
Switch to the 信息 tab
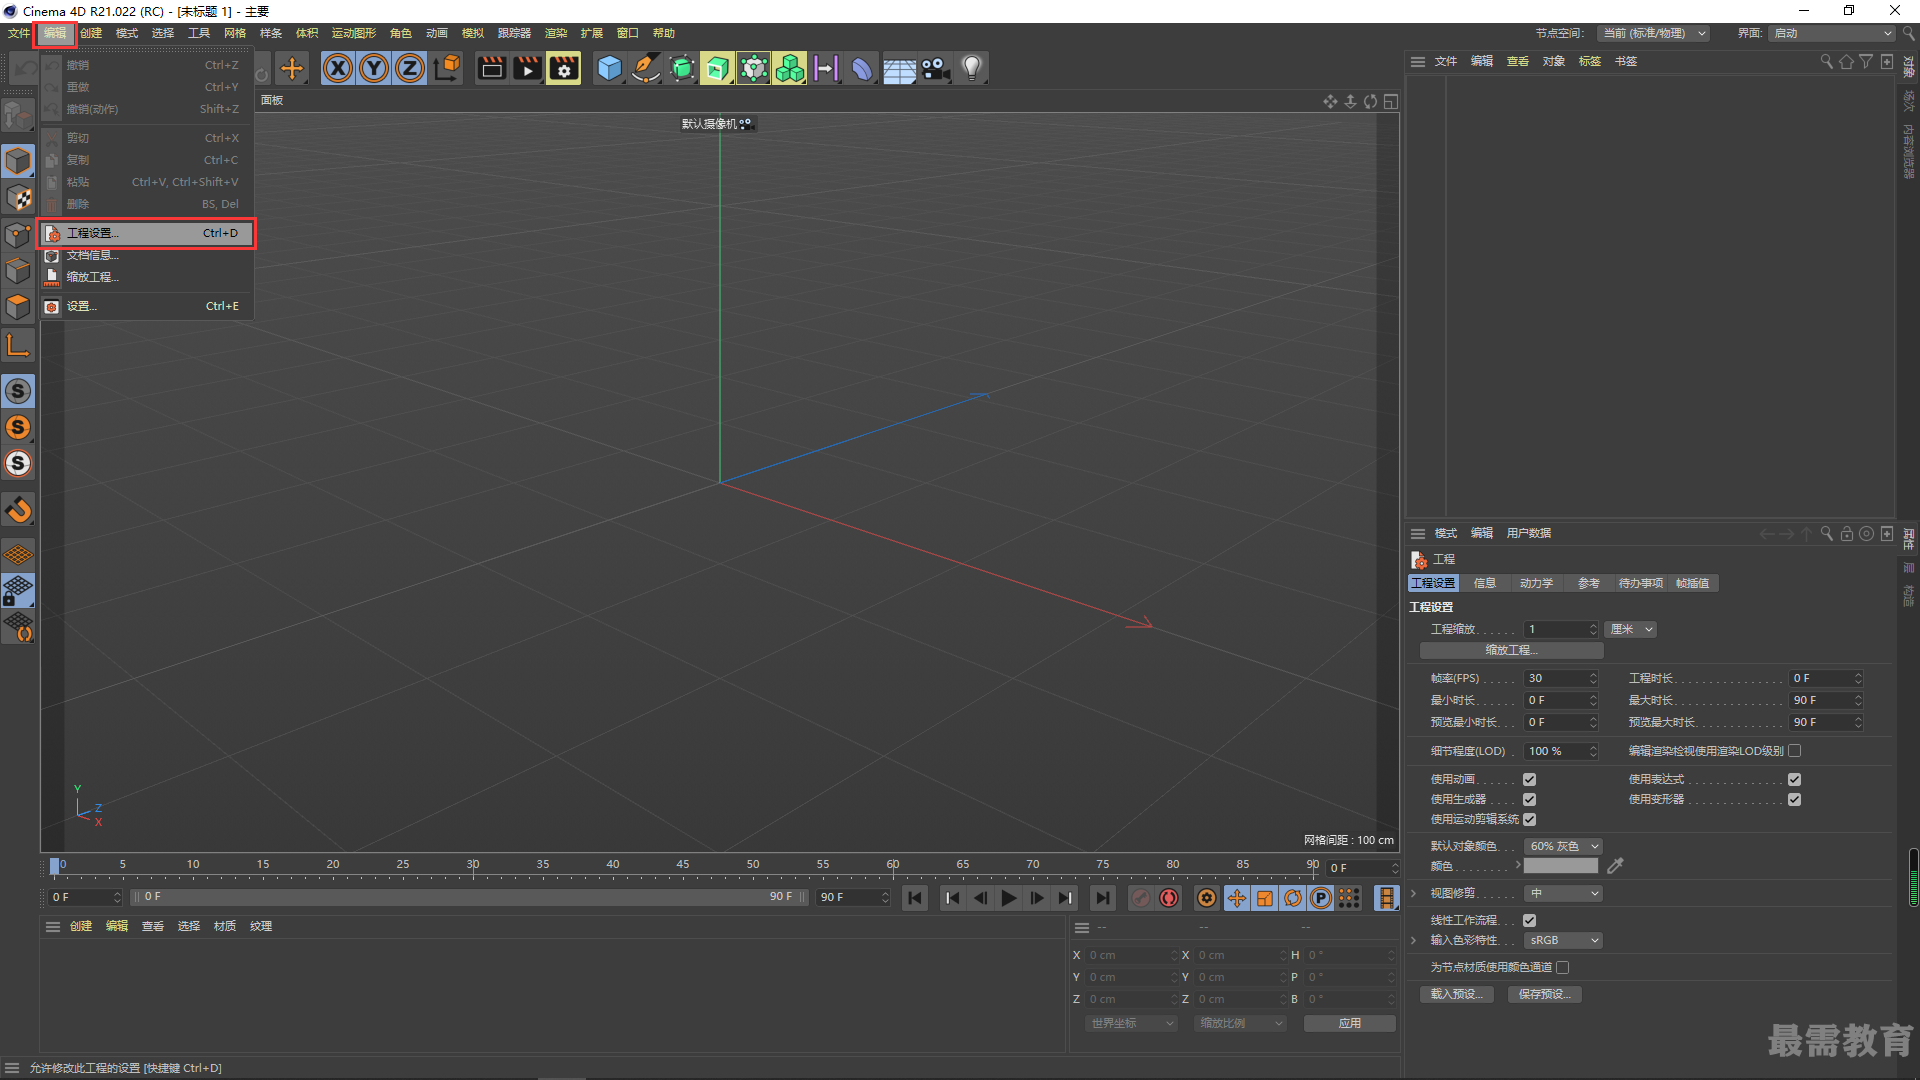tap(1484, 584)
